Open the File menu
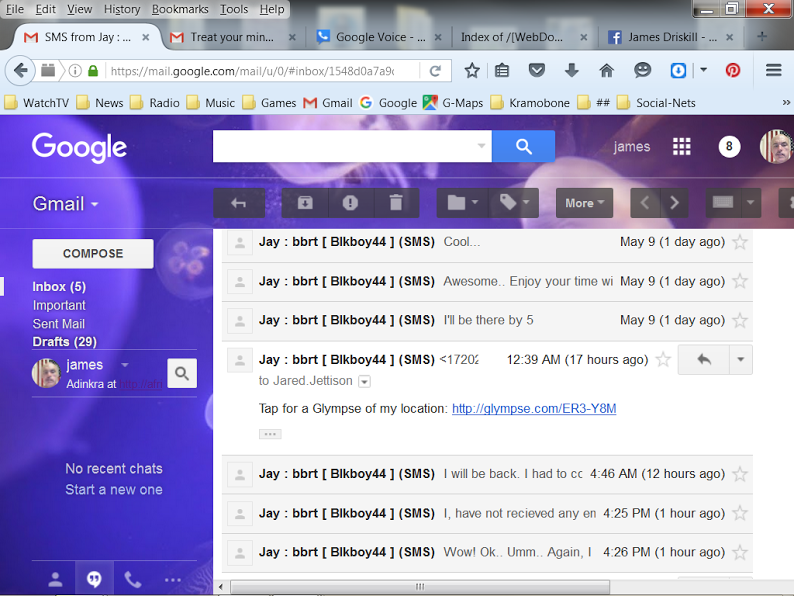This screenshot has width=794, height=596. coord(15,9)
